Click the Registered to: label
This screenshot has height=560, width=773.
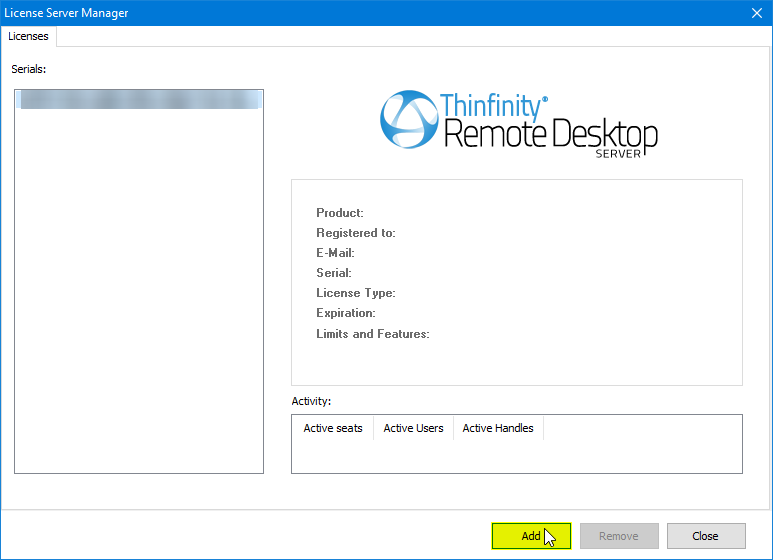coord(355,233)
